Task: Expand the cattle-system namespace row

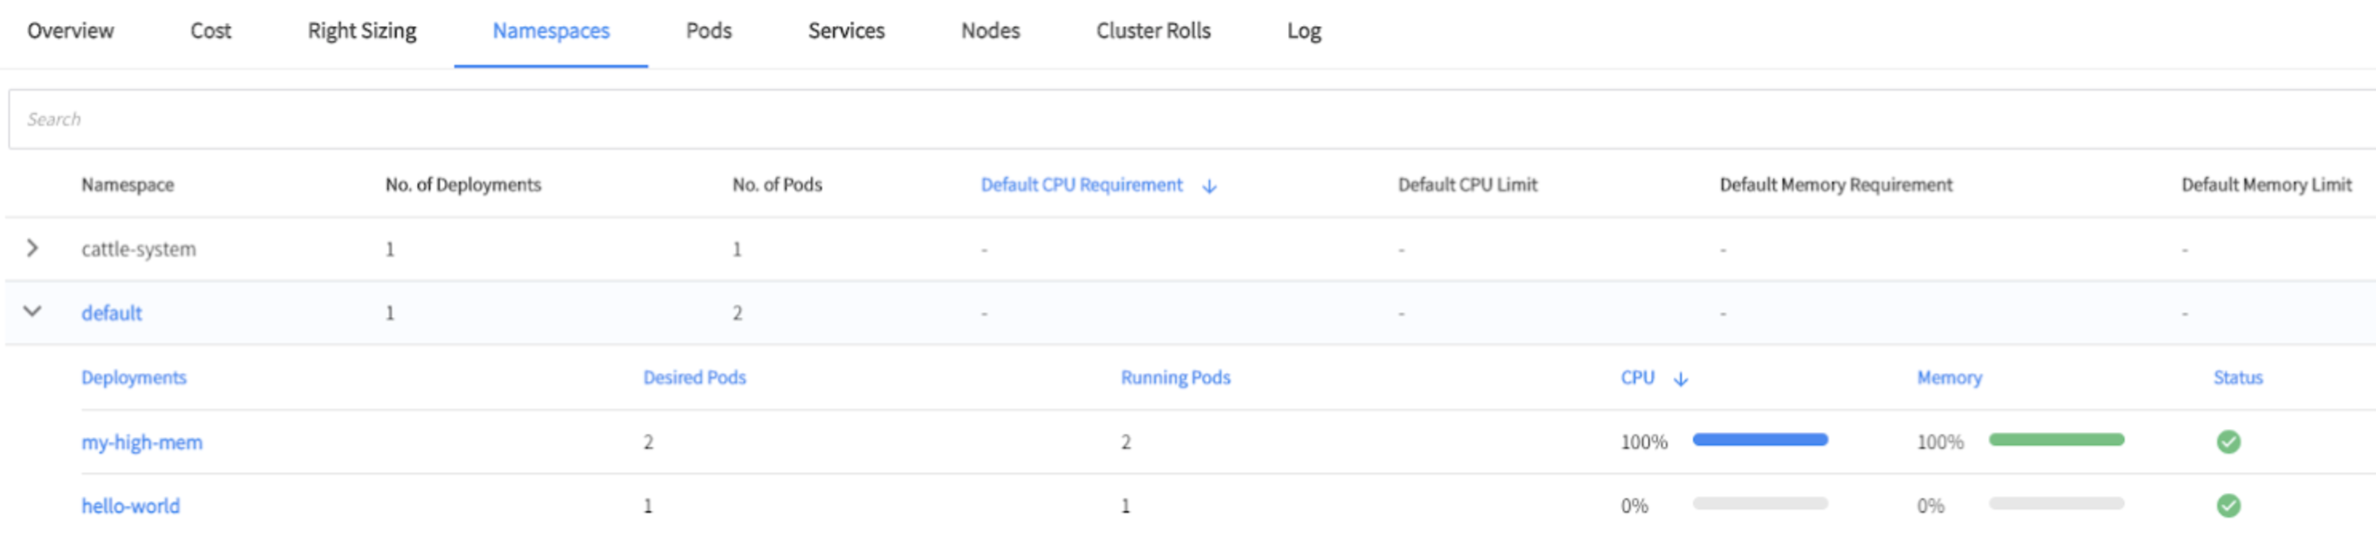Action: pyautogui.click(x=33, y=248)
